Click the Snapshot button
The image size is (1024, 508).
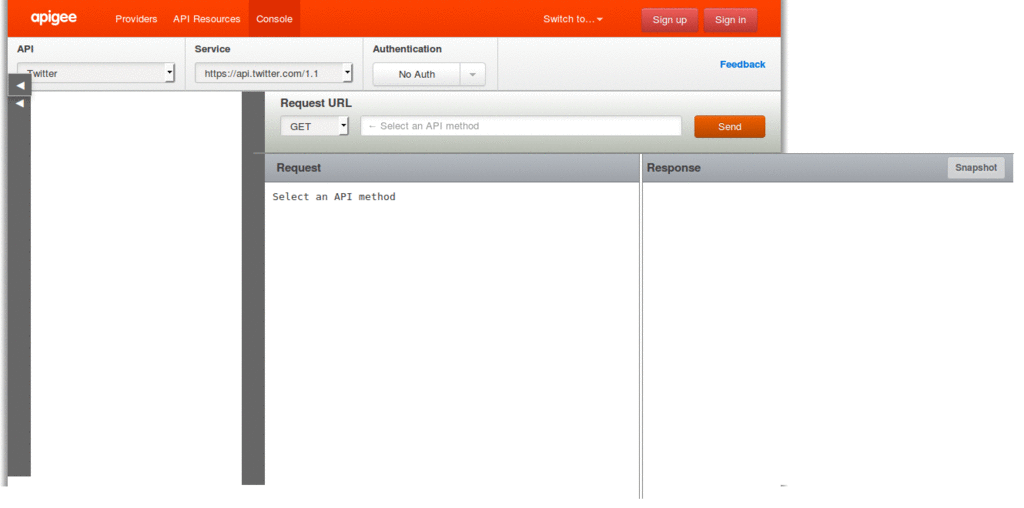[976, 168]
